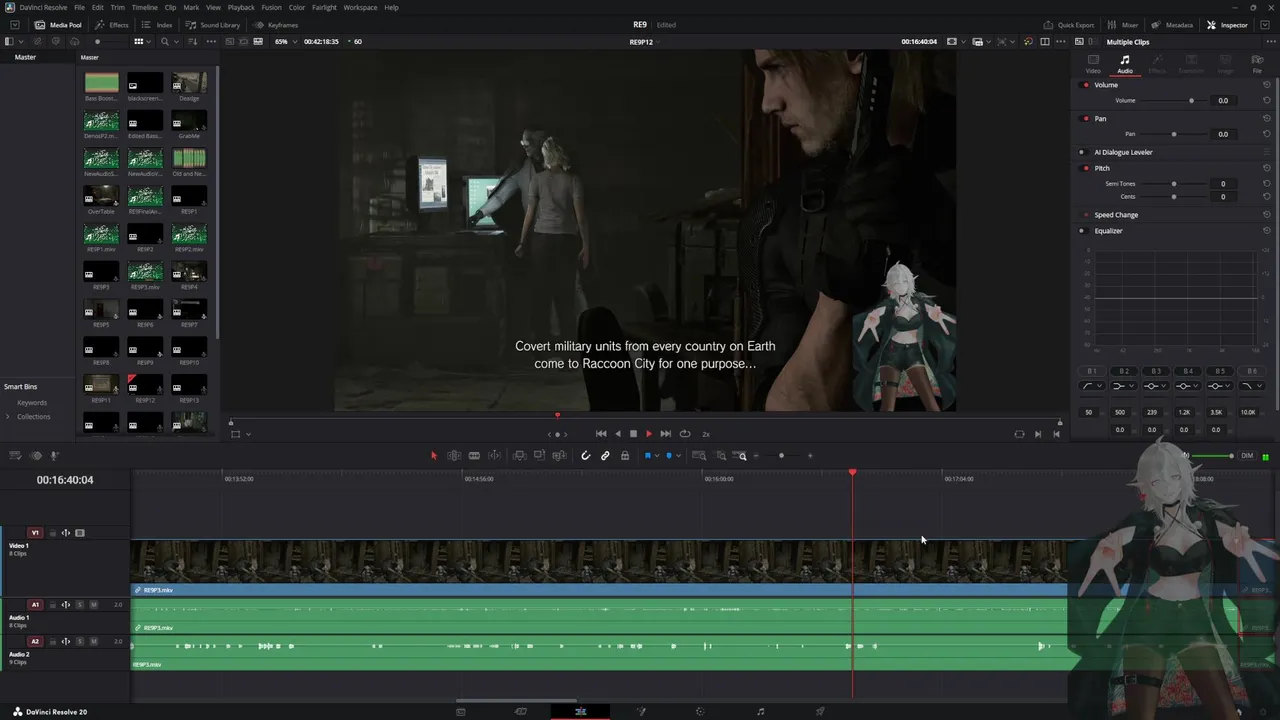Toggle the Loop playback icon
The image size is (1280, 720).
pos(685,434)
